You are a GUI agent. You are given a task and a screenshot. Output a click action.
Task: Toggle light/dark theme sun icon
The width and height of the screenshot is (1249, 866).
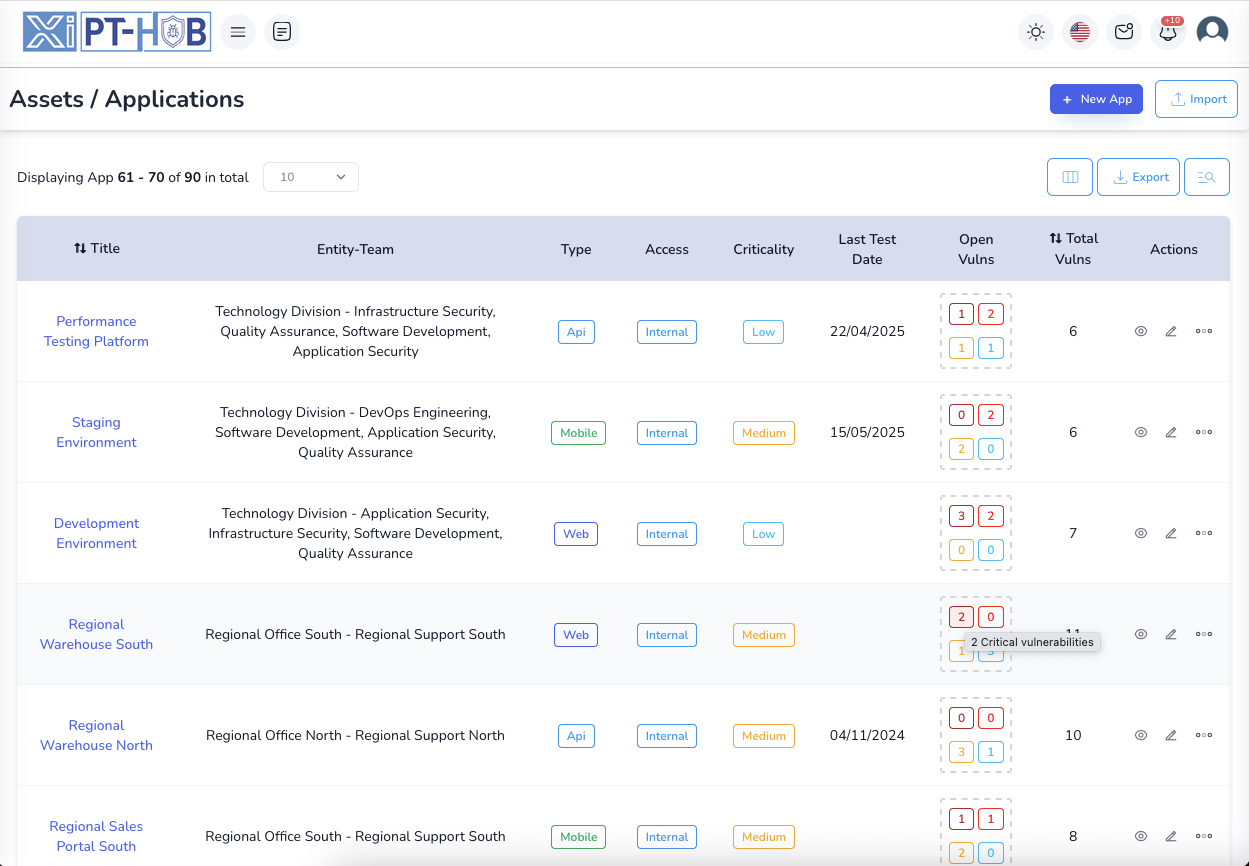[1036, 32]
